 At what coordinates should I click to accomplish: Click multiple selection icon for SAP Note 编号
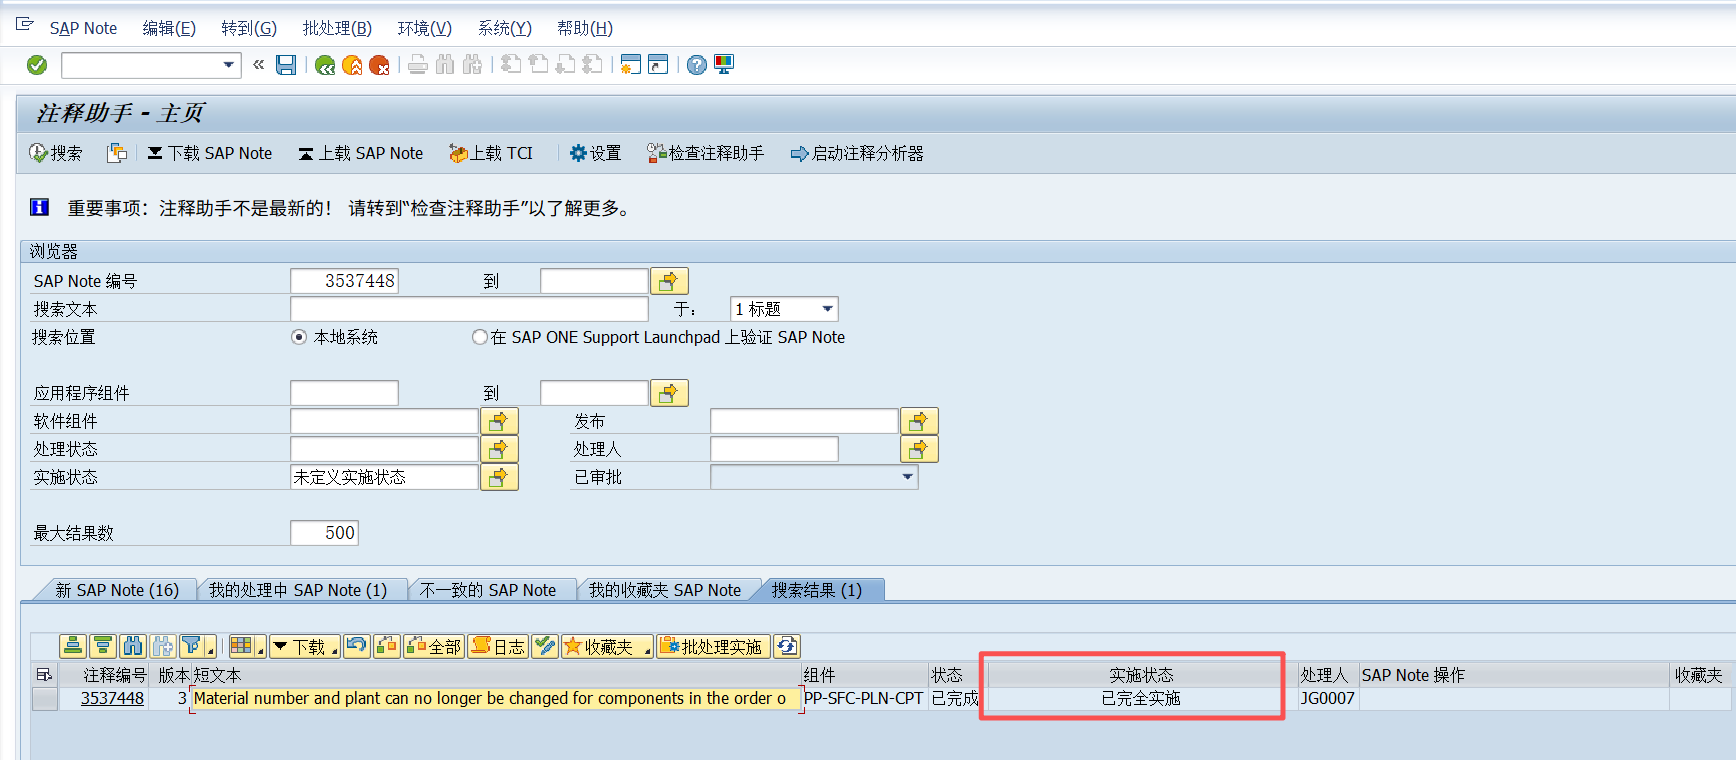[669, 281]
